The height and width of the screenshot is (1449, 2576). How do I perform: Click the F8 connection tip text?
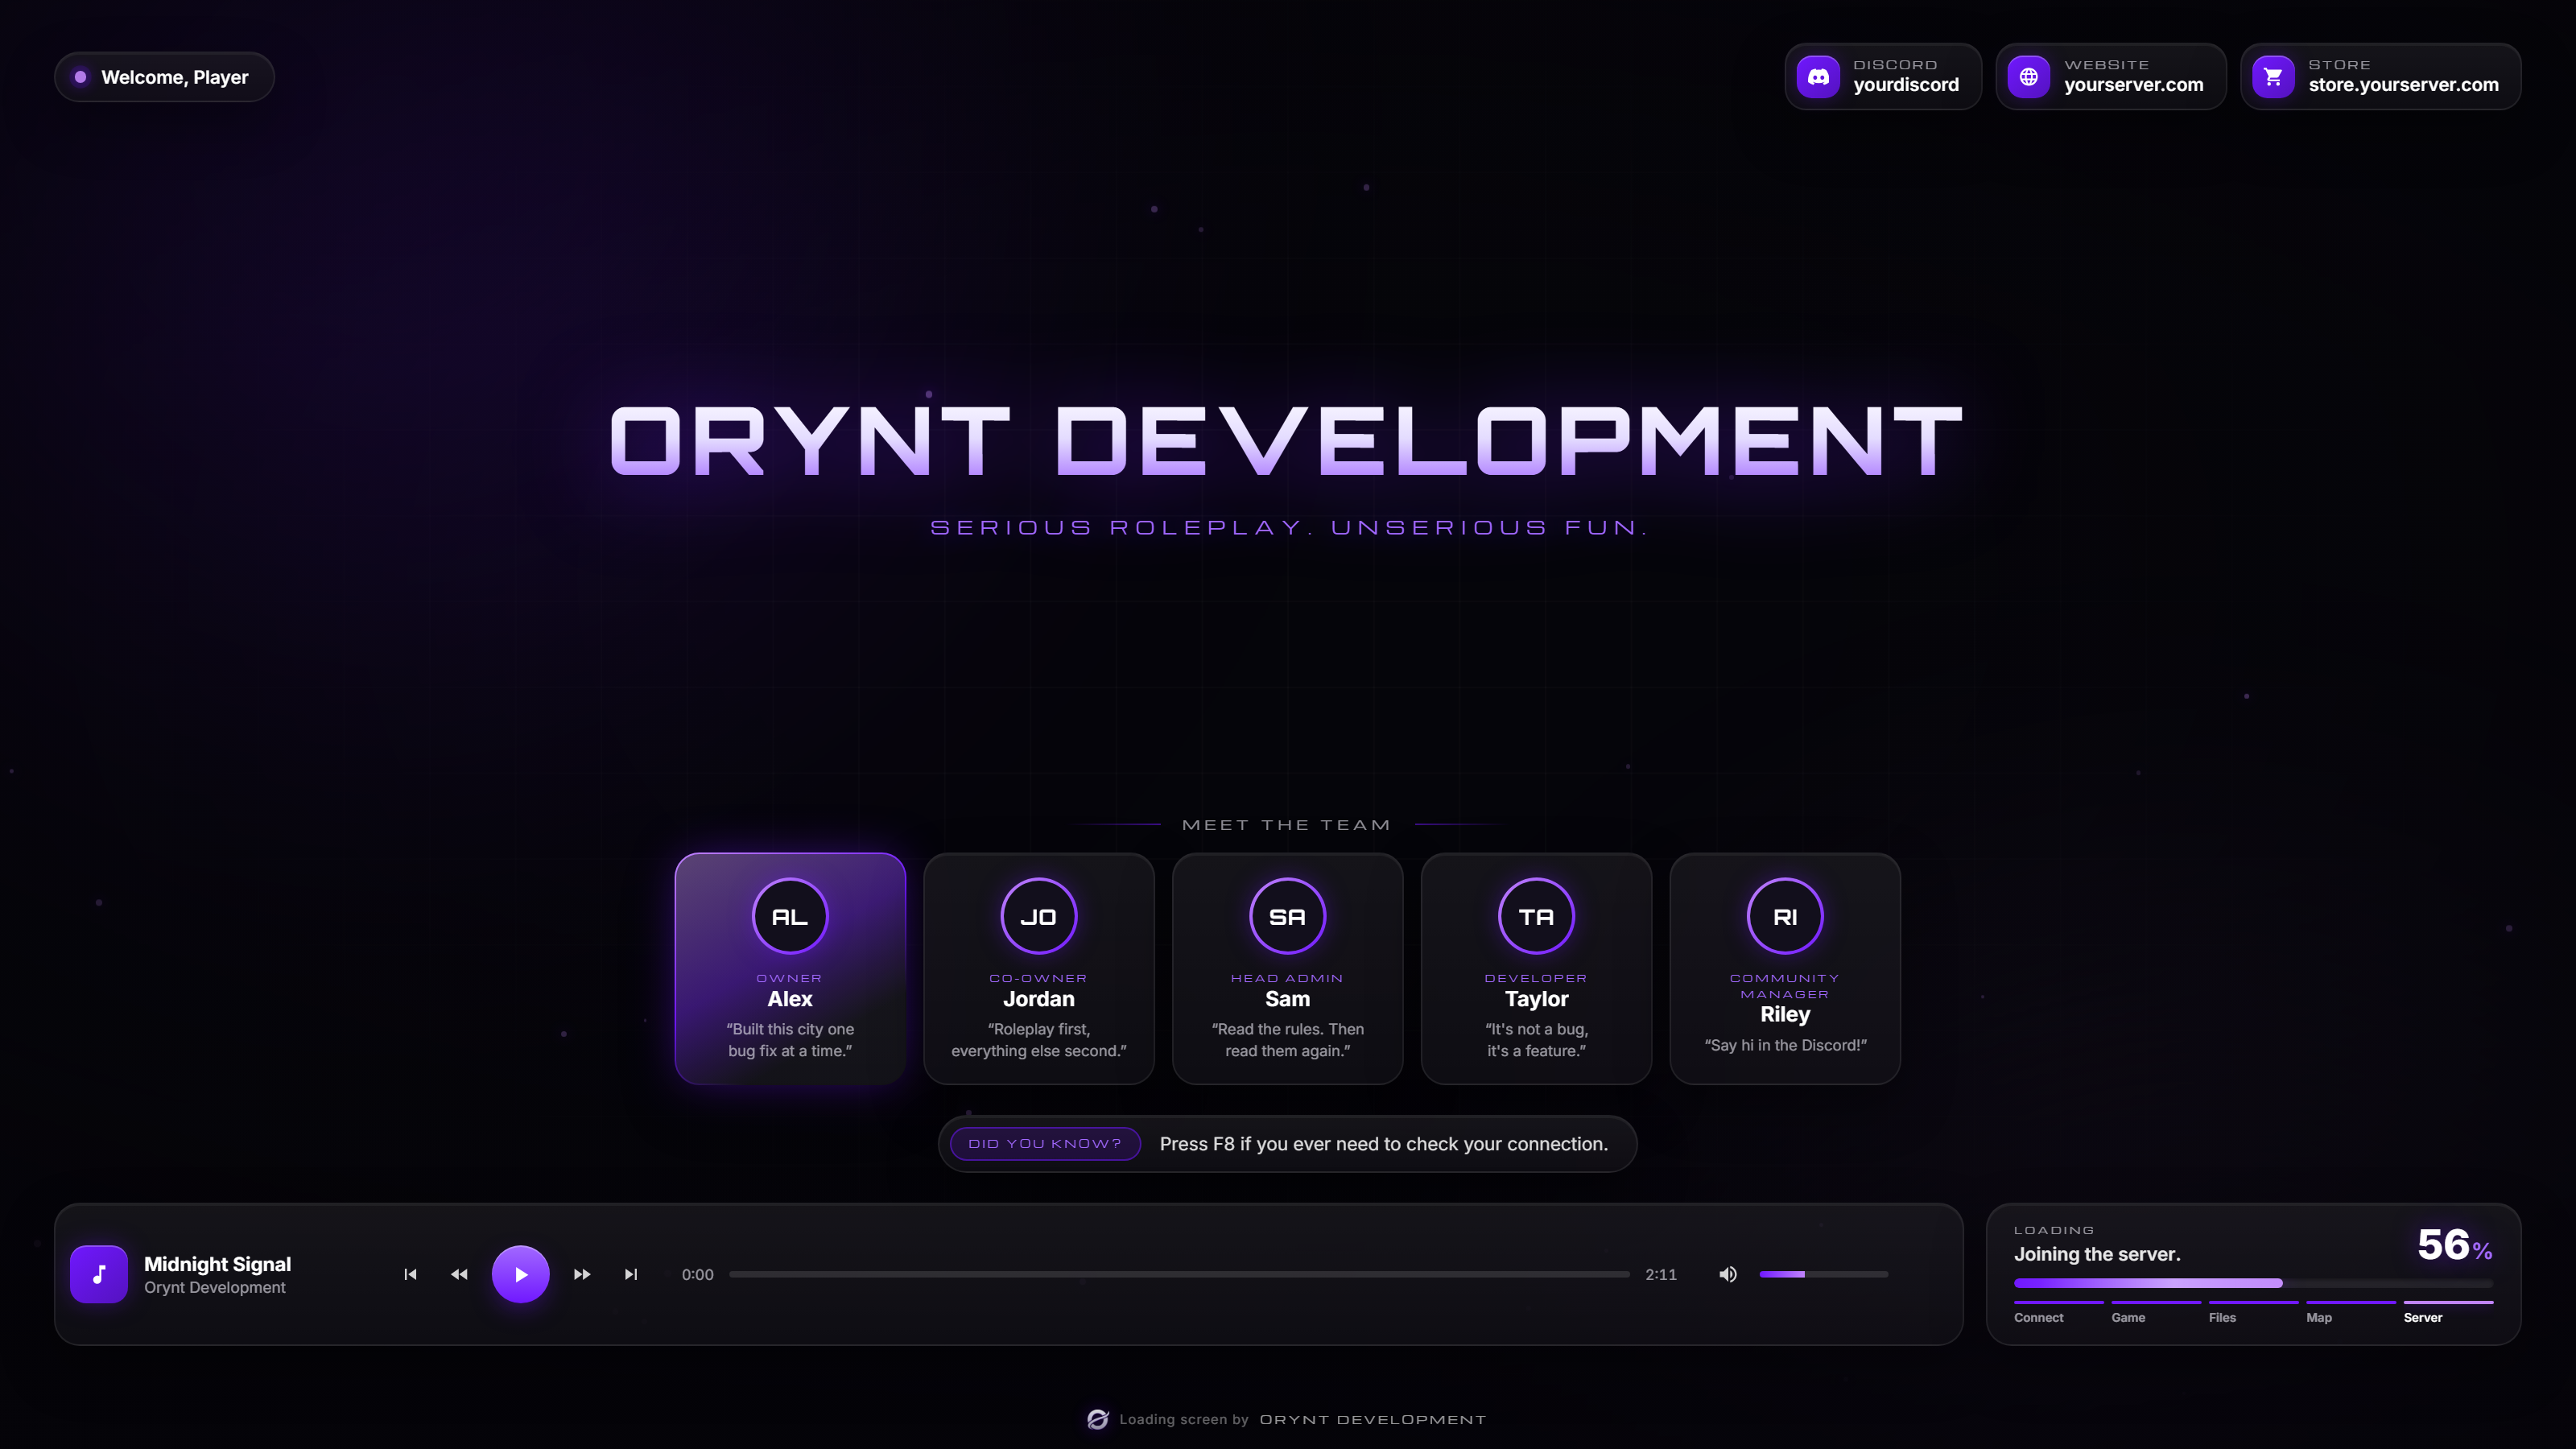[x=1384, y=1144]
